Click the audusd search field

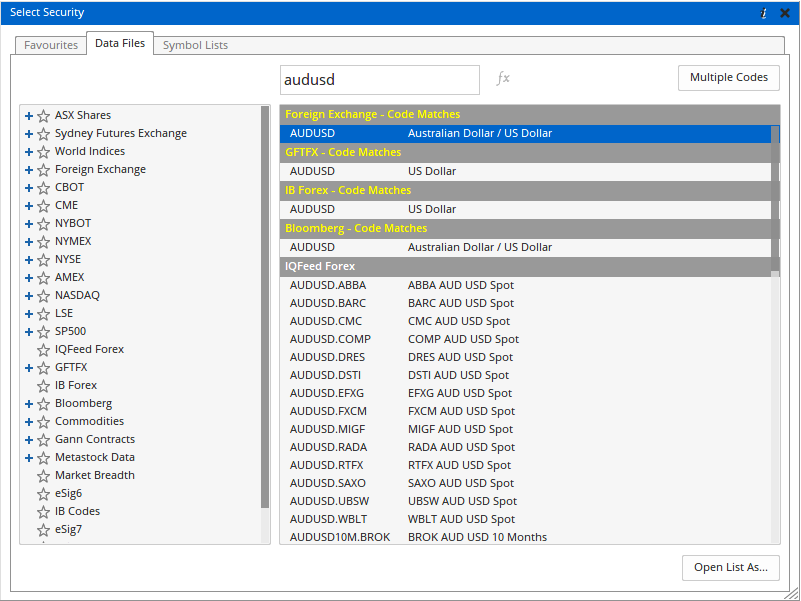(380, 80)
